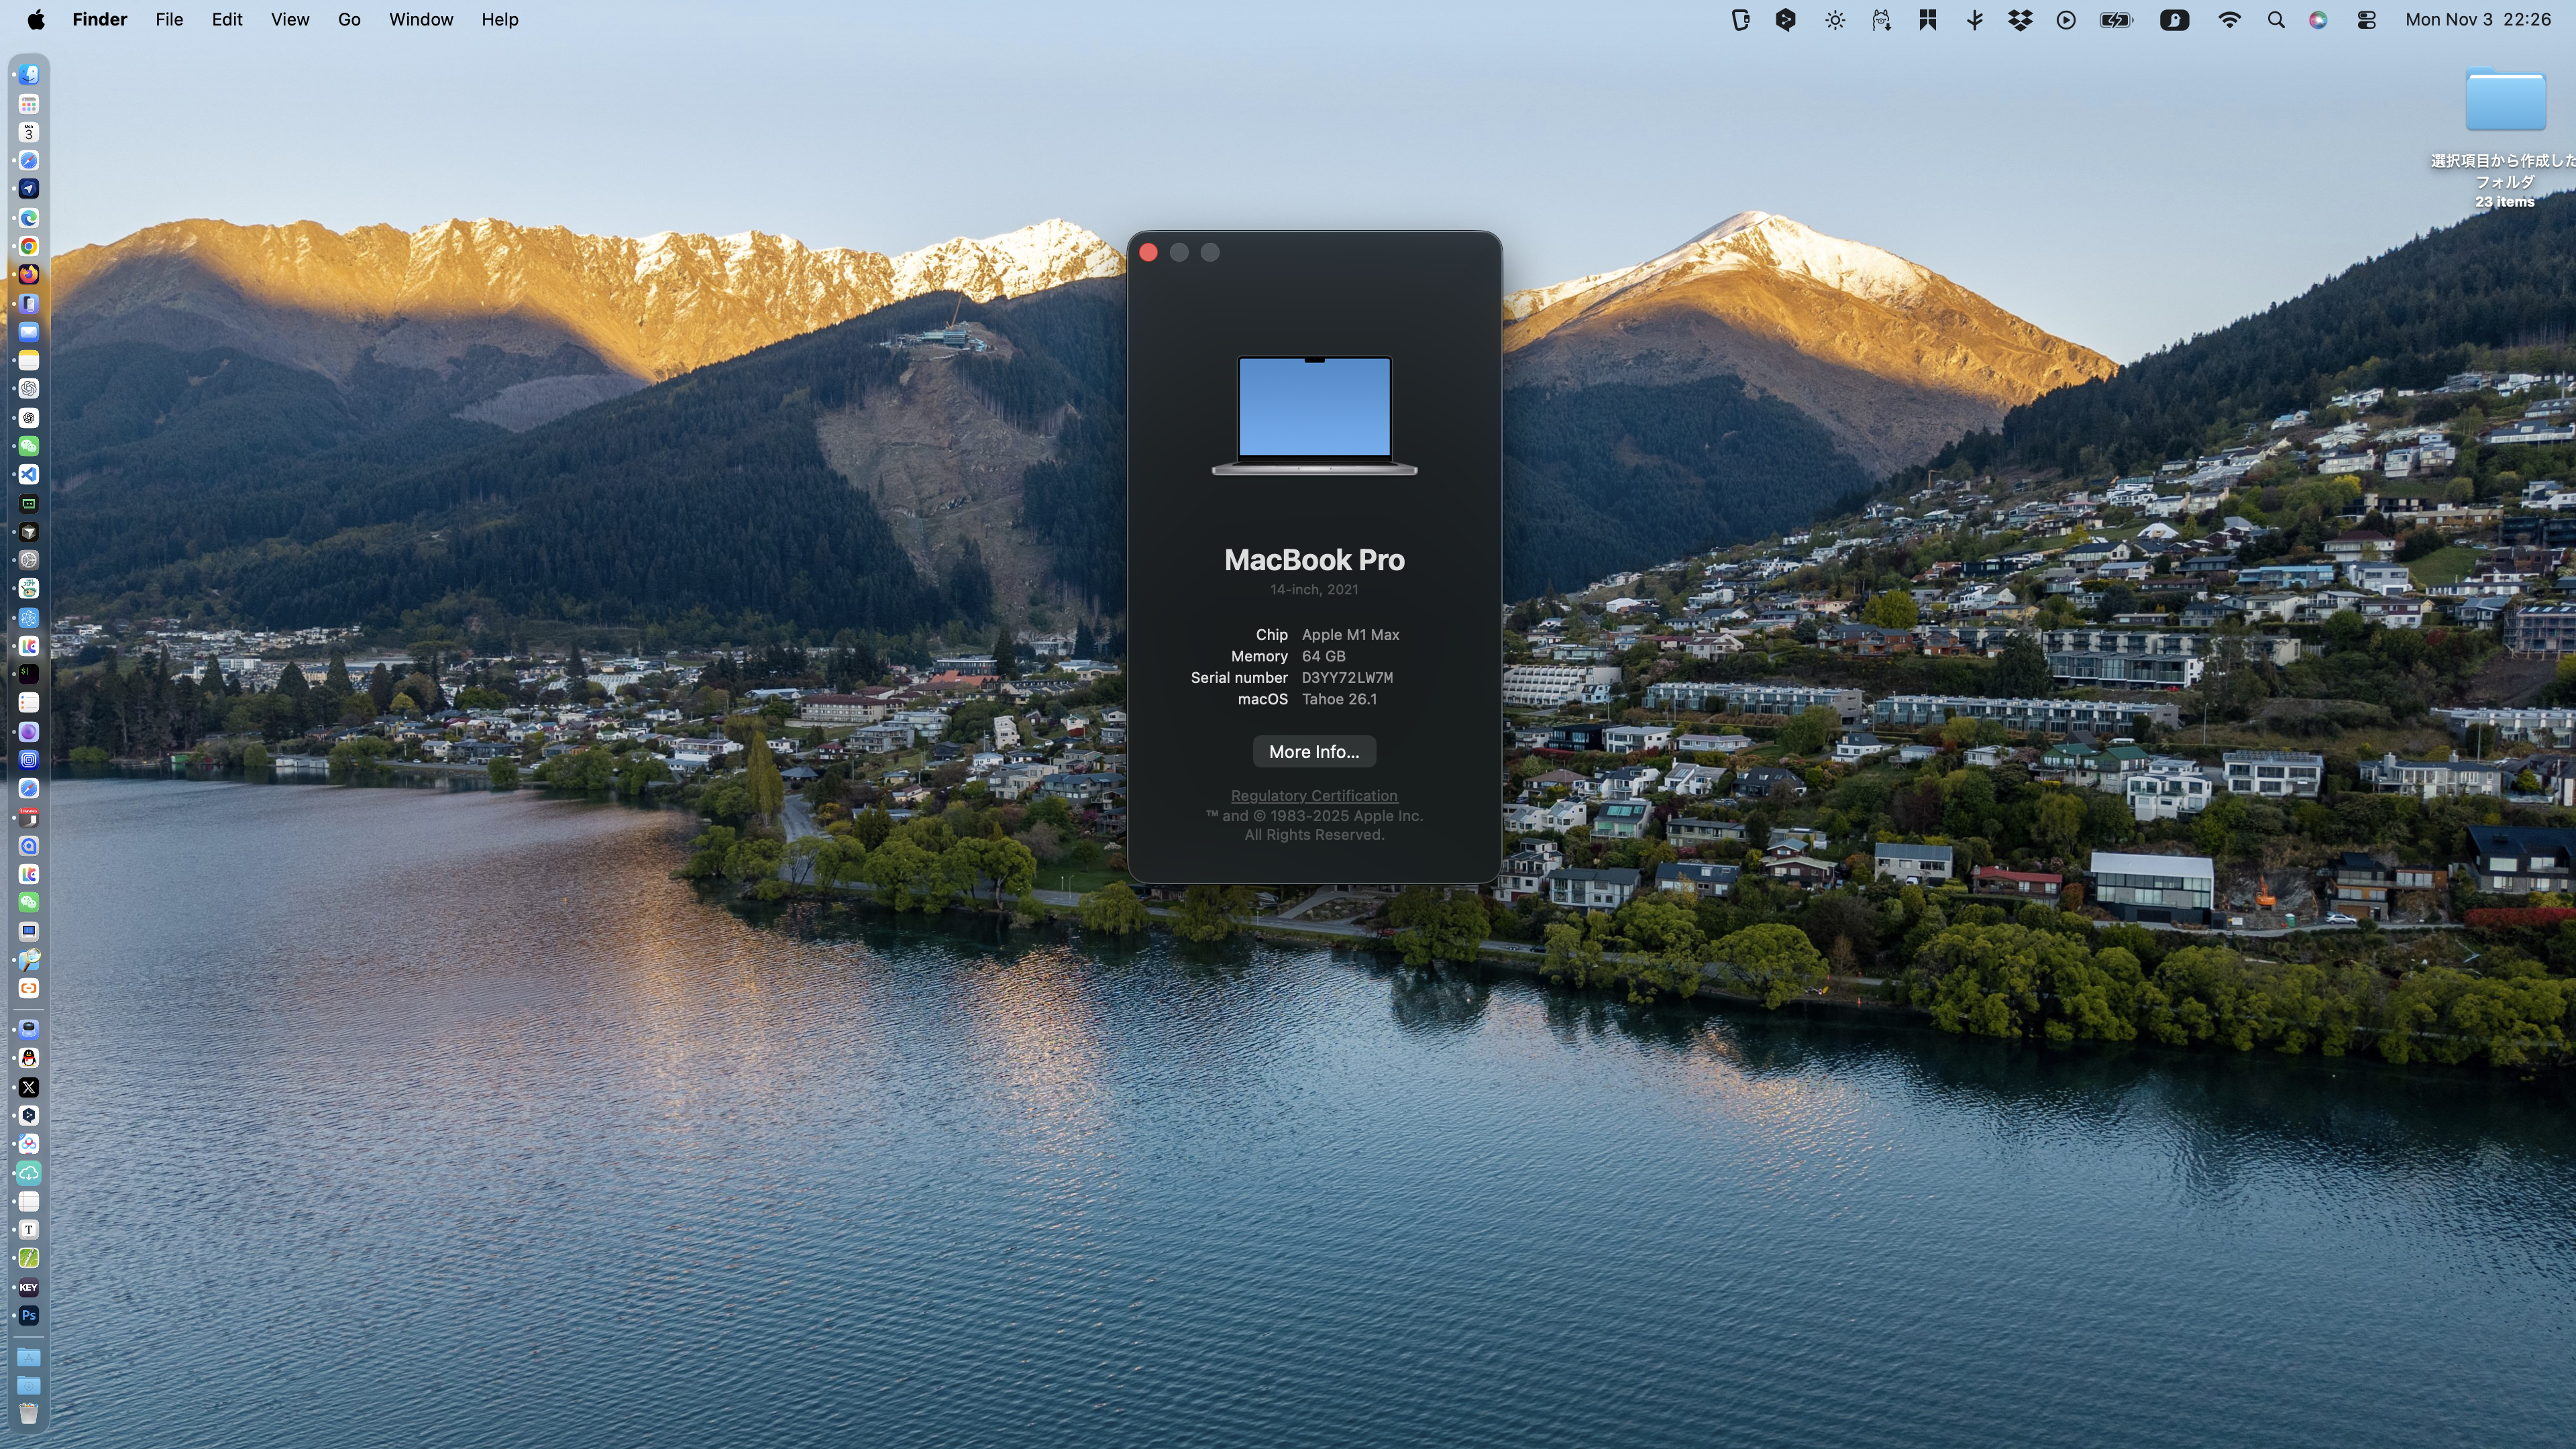Open Google Chrome from the dock
The height and width of the screenshot is (1449, 2576).
point(29,246)
